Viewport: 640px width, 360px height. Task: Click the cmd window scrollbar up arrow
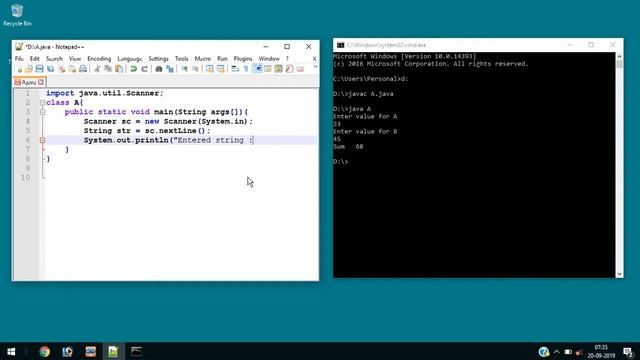619,56
